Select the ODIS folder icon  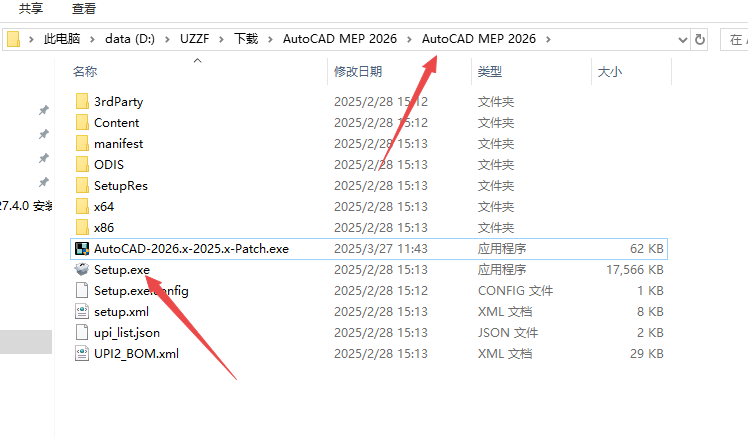[x=82, y=164]
